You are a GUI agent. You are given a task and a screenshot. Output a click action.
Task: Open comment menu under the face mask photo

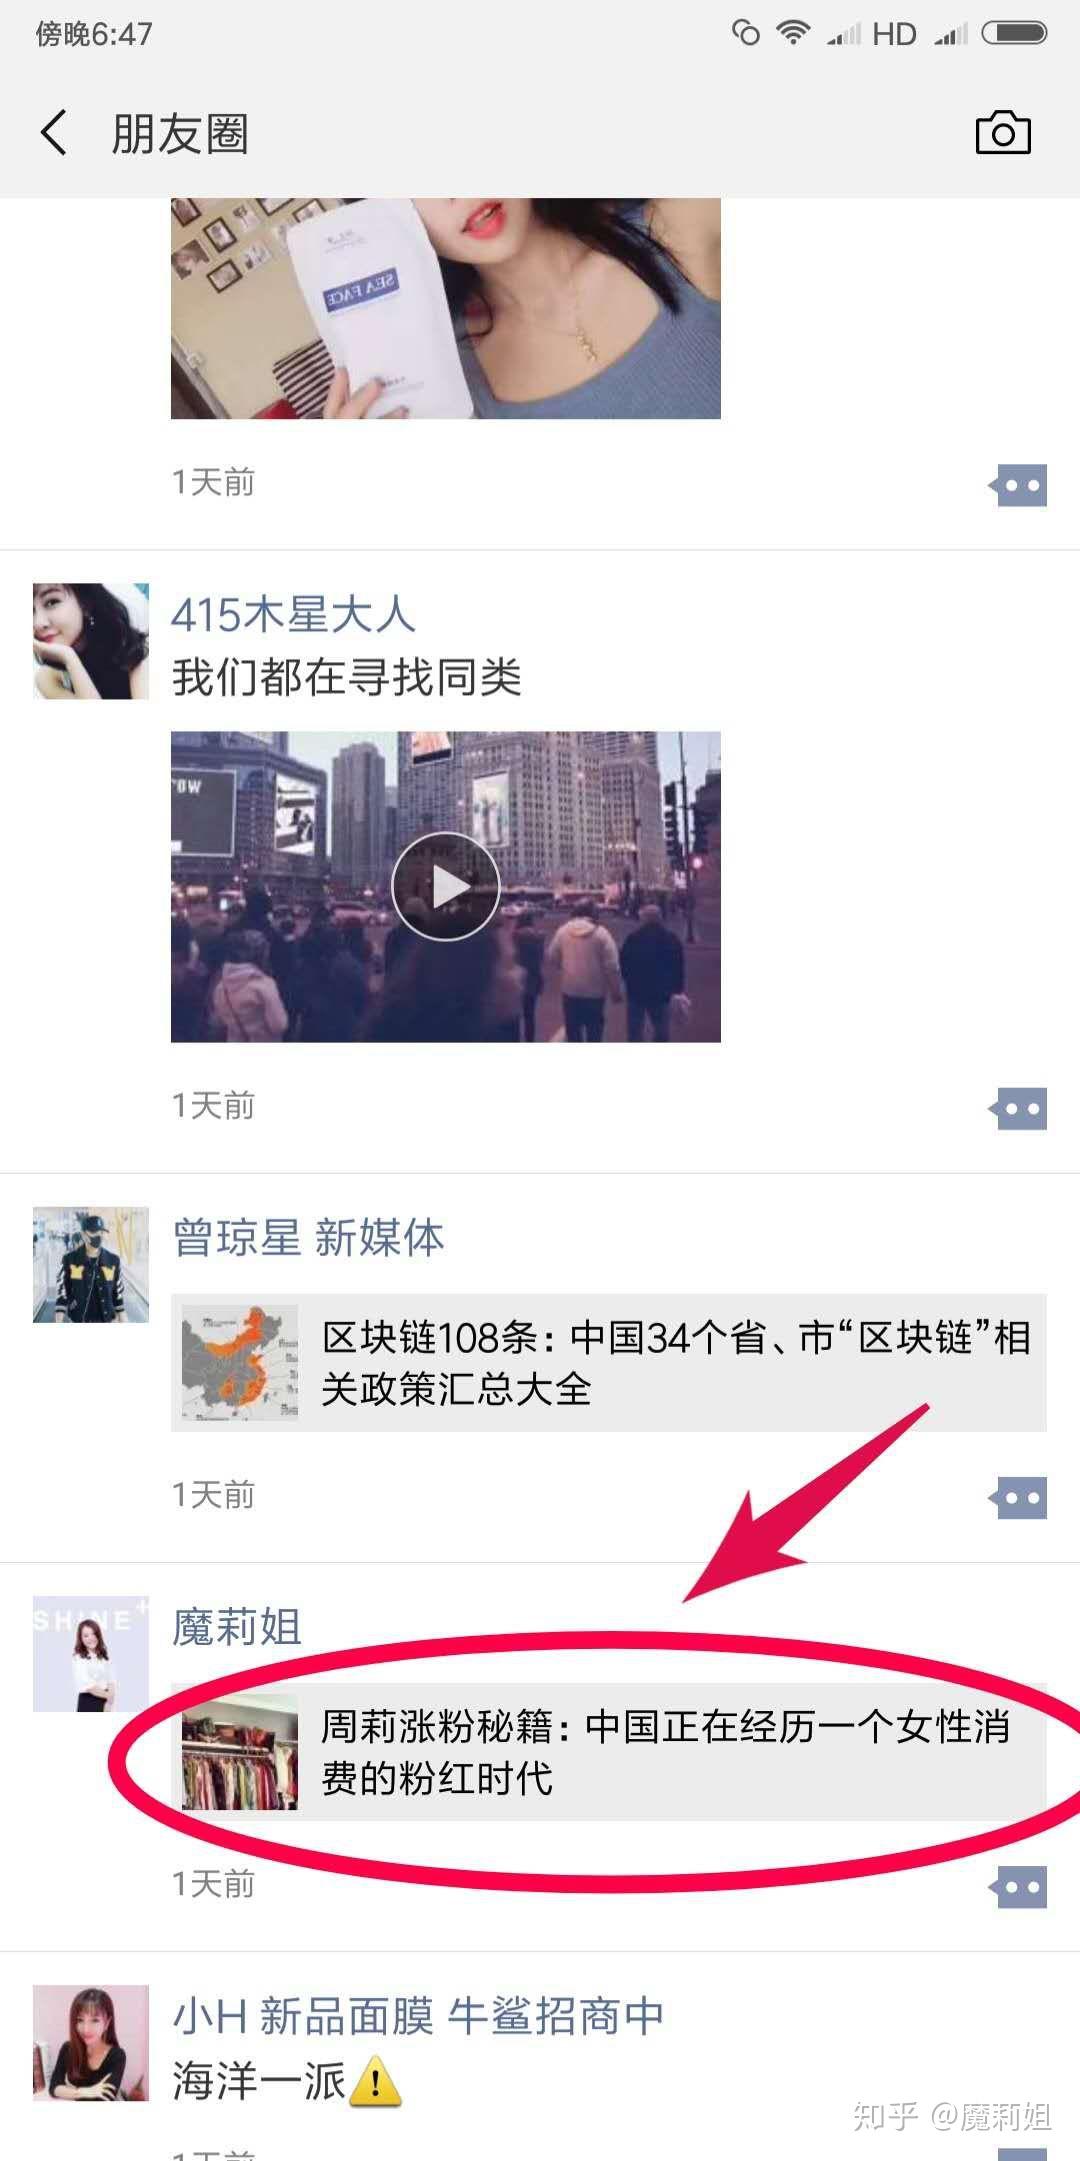pos(1018,485)
